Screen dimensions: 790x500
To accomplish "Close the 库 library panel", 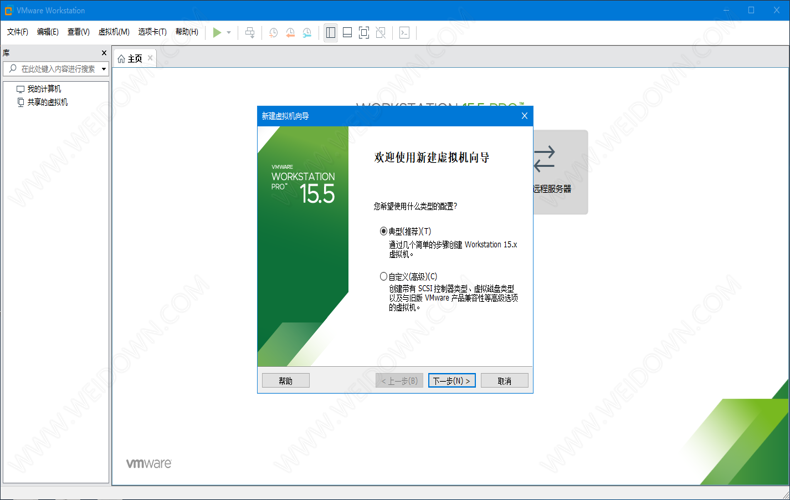I will tap(104, 53).
